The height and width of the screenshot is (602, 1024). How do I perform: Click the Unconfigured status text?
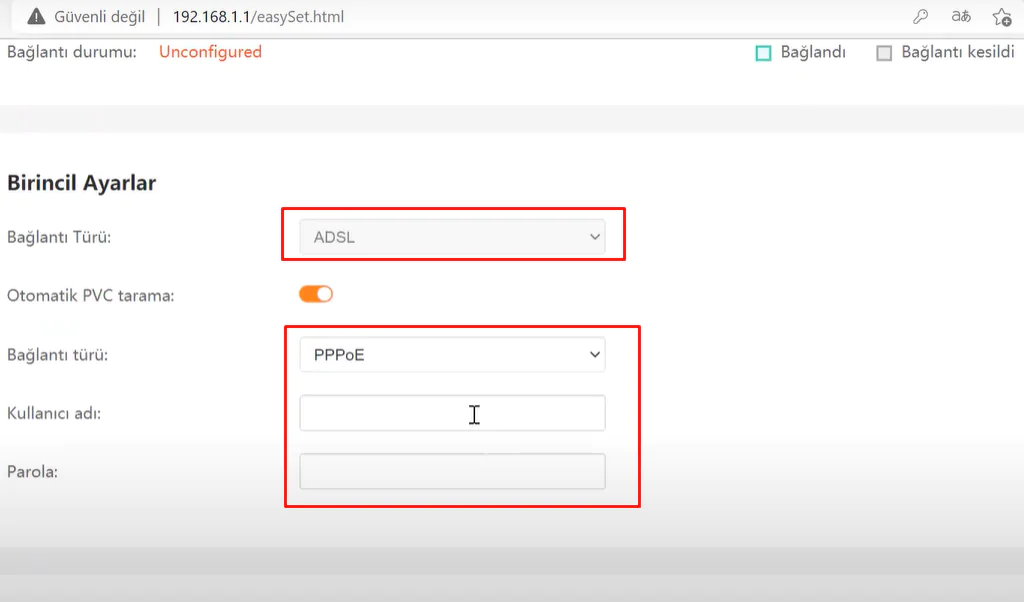[210, 52]
